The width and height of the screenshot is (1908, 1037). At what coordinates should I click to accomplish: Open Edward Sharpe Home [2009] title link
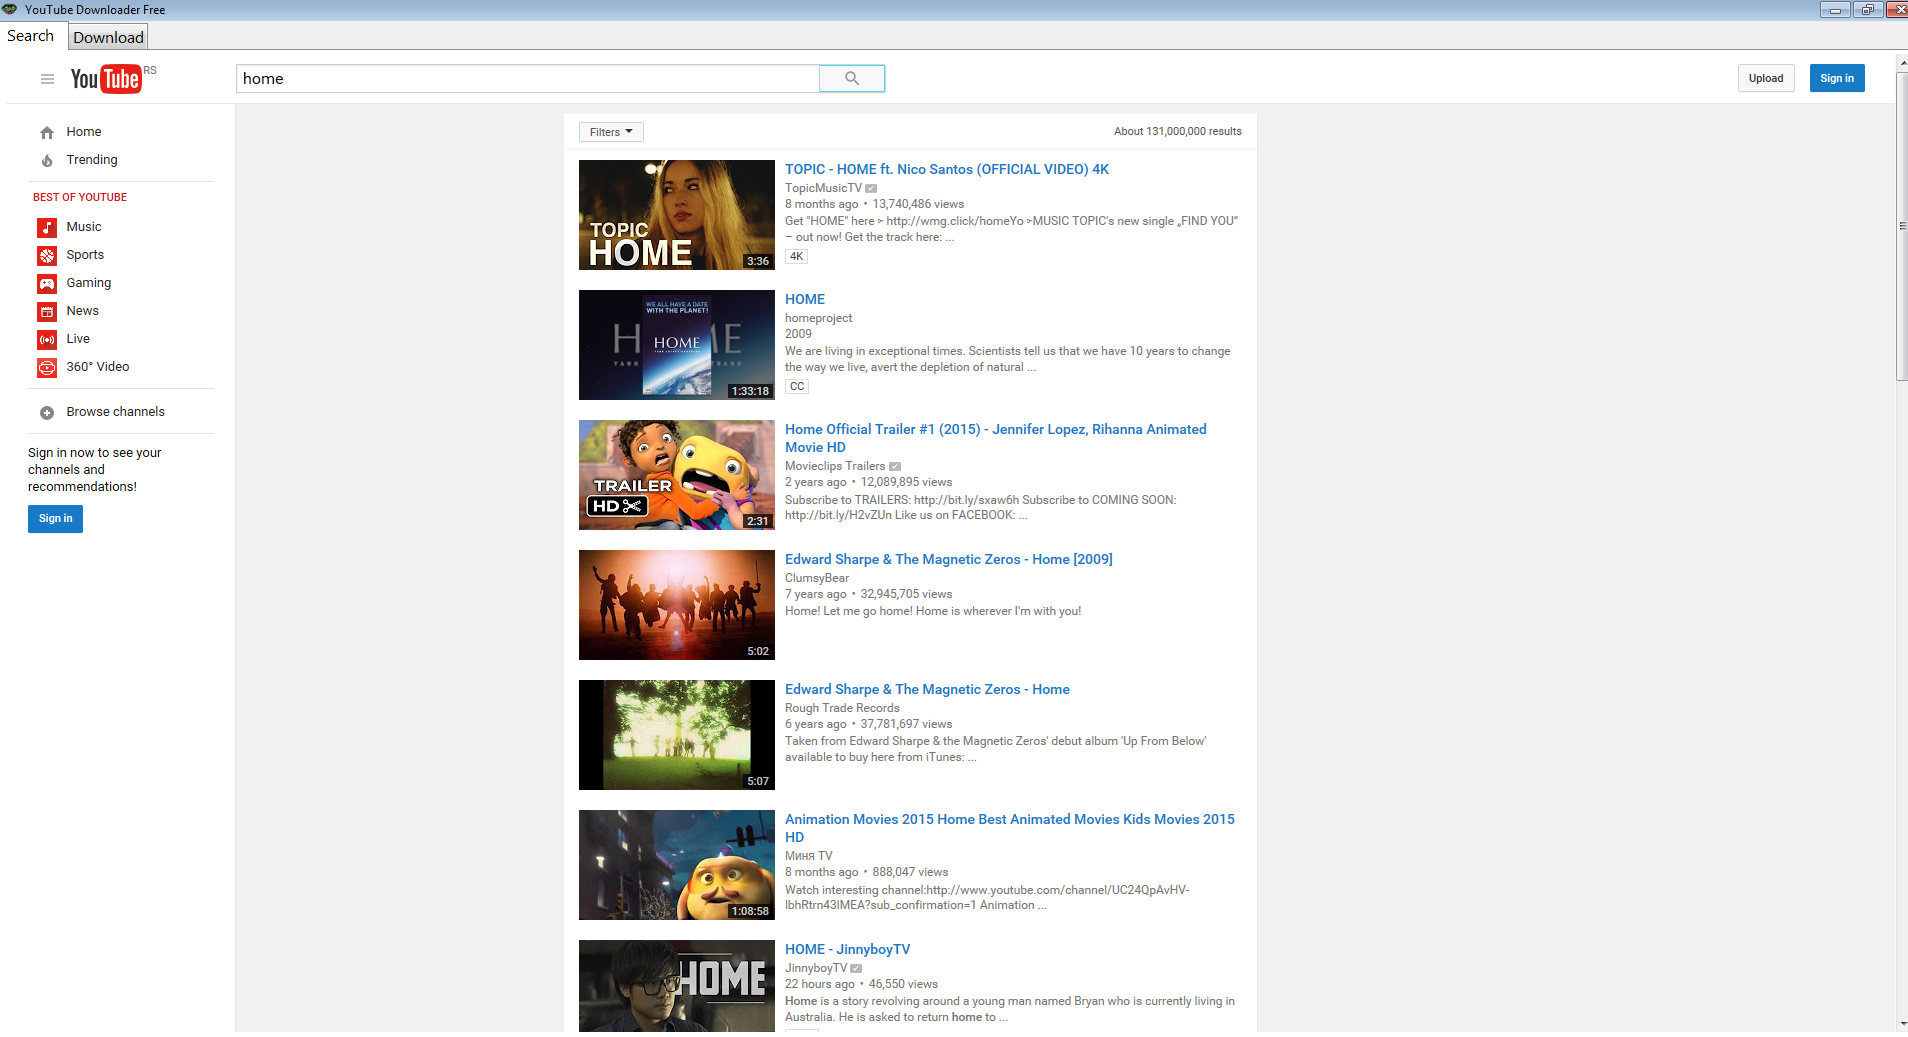point(949,559)
